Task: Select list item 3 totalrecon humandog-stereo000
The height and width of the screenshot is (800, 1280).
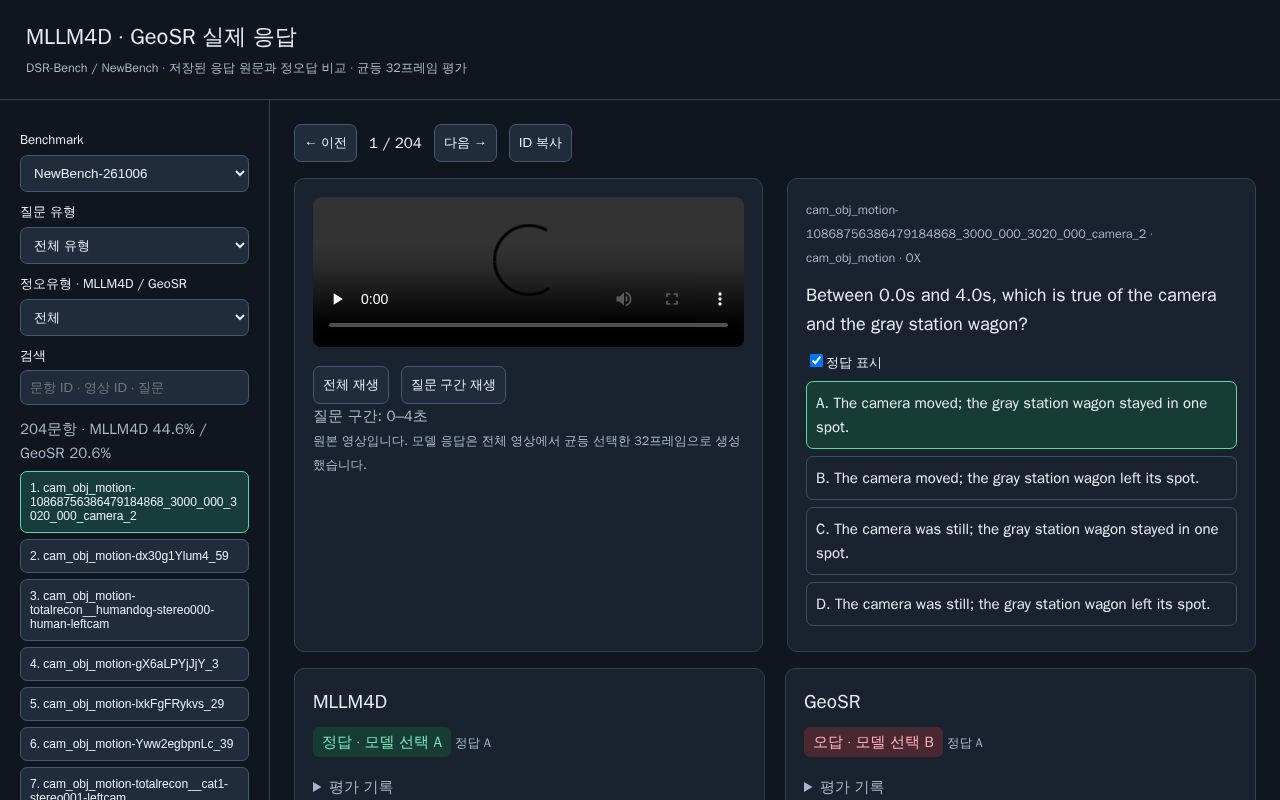Action: coord(134,610)
